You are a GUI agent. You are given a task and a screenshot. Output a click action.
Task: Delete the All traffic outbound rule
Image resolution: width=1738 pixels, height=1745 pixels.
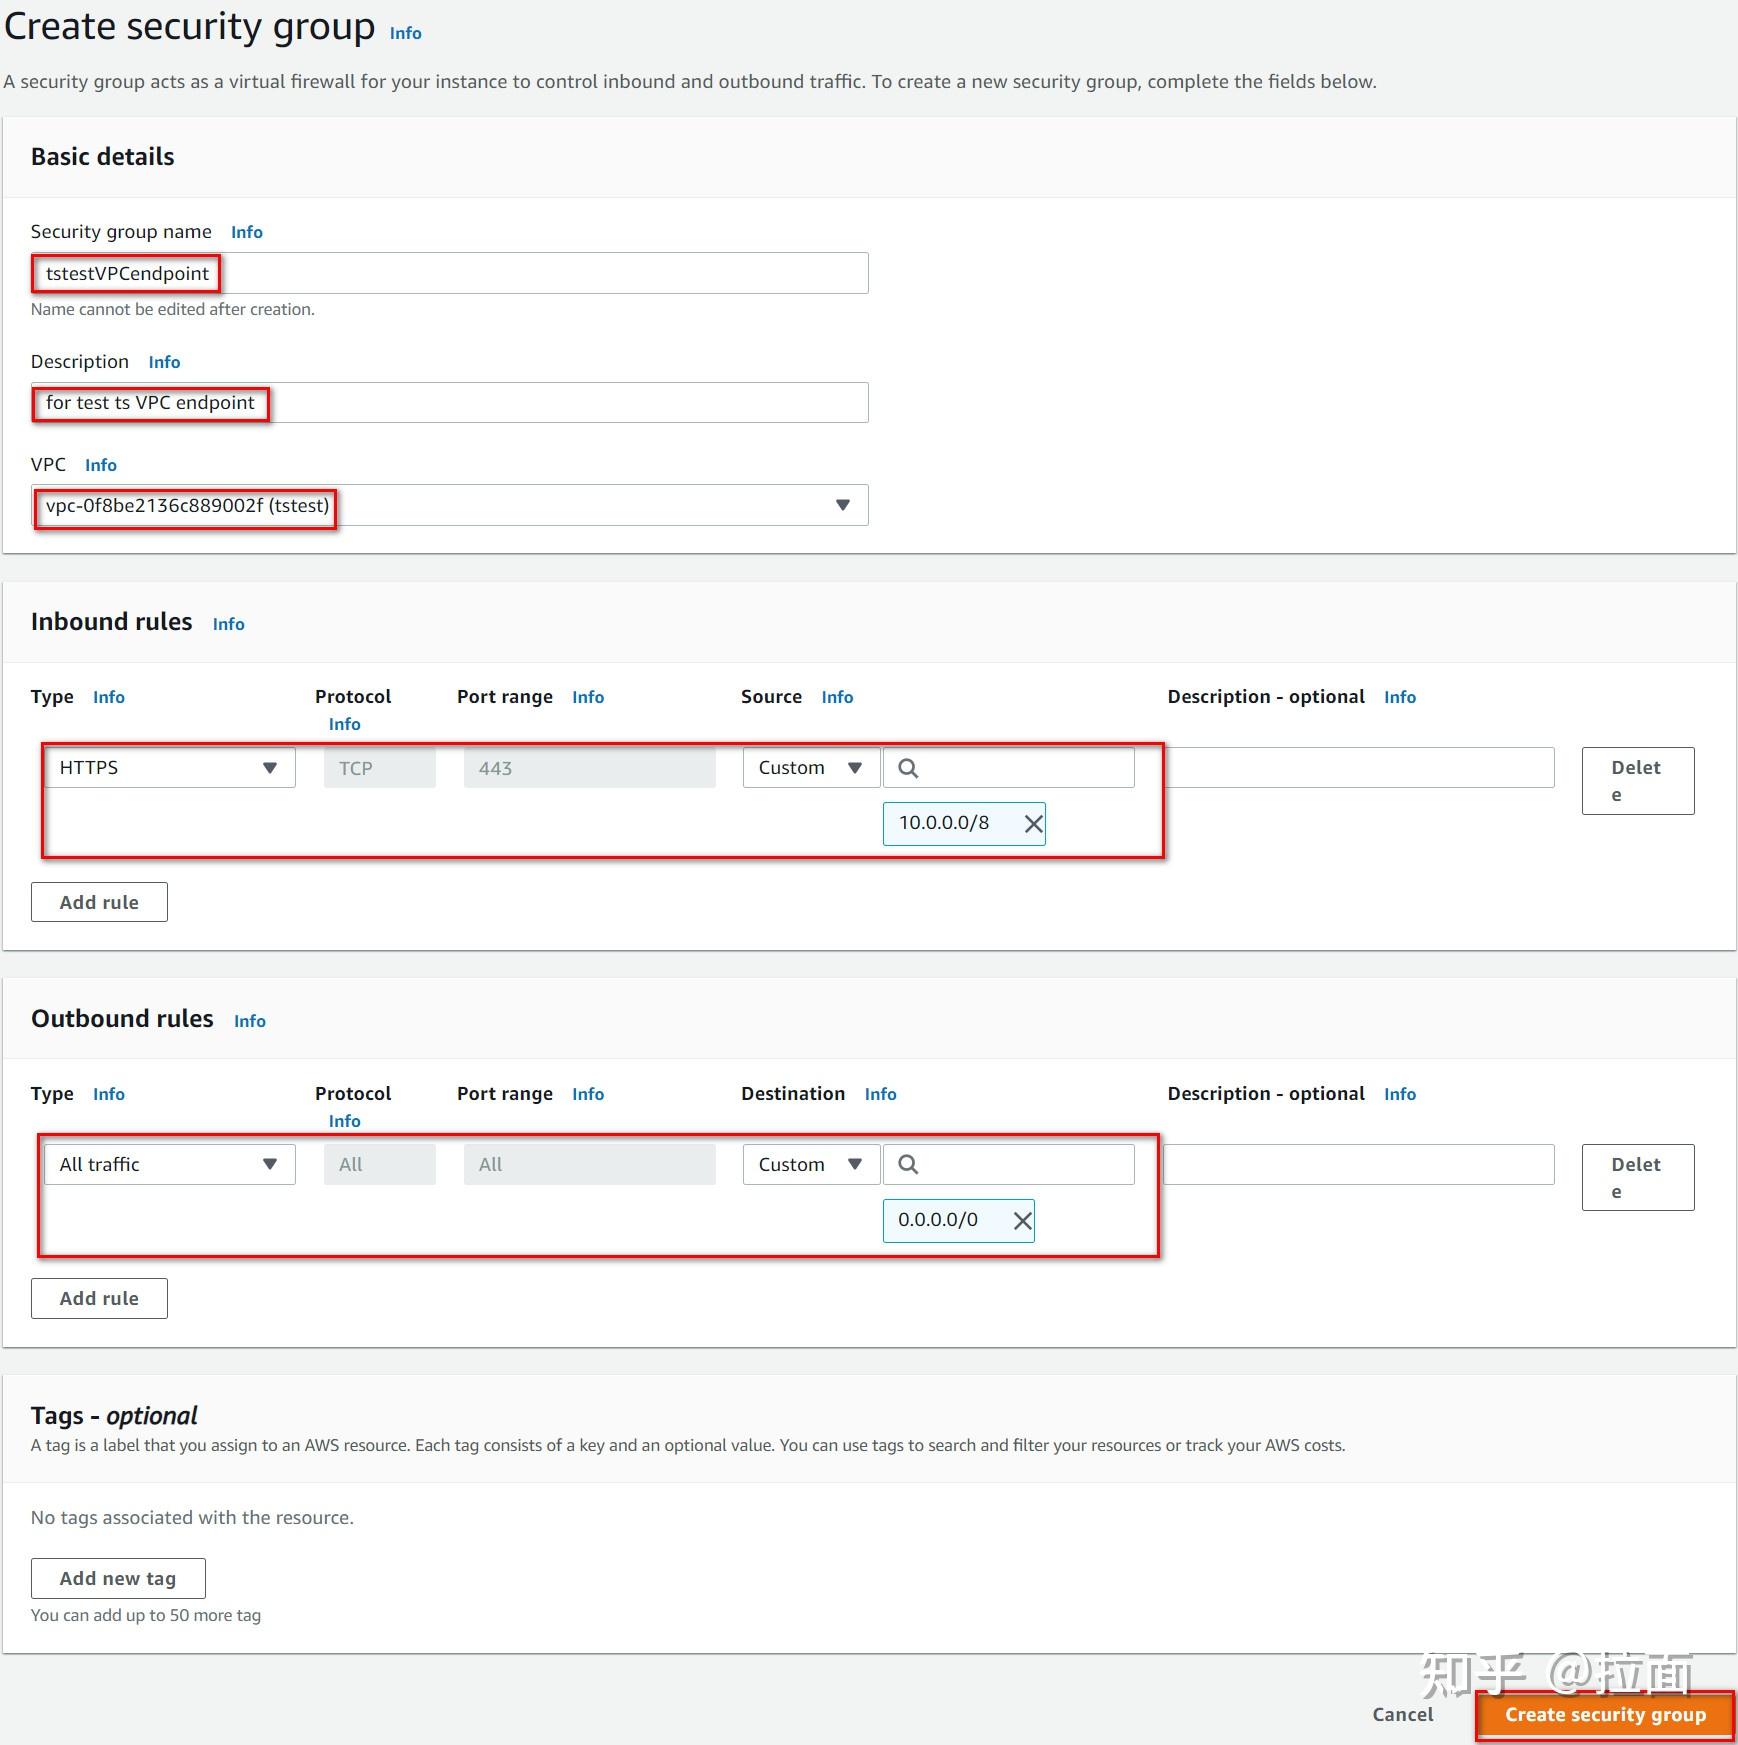coord(1636,1177)
